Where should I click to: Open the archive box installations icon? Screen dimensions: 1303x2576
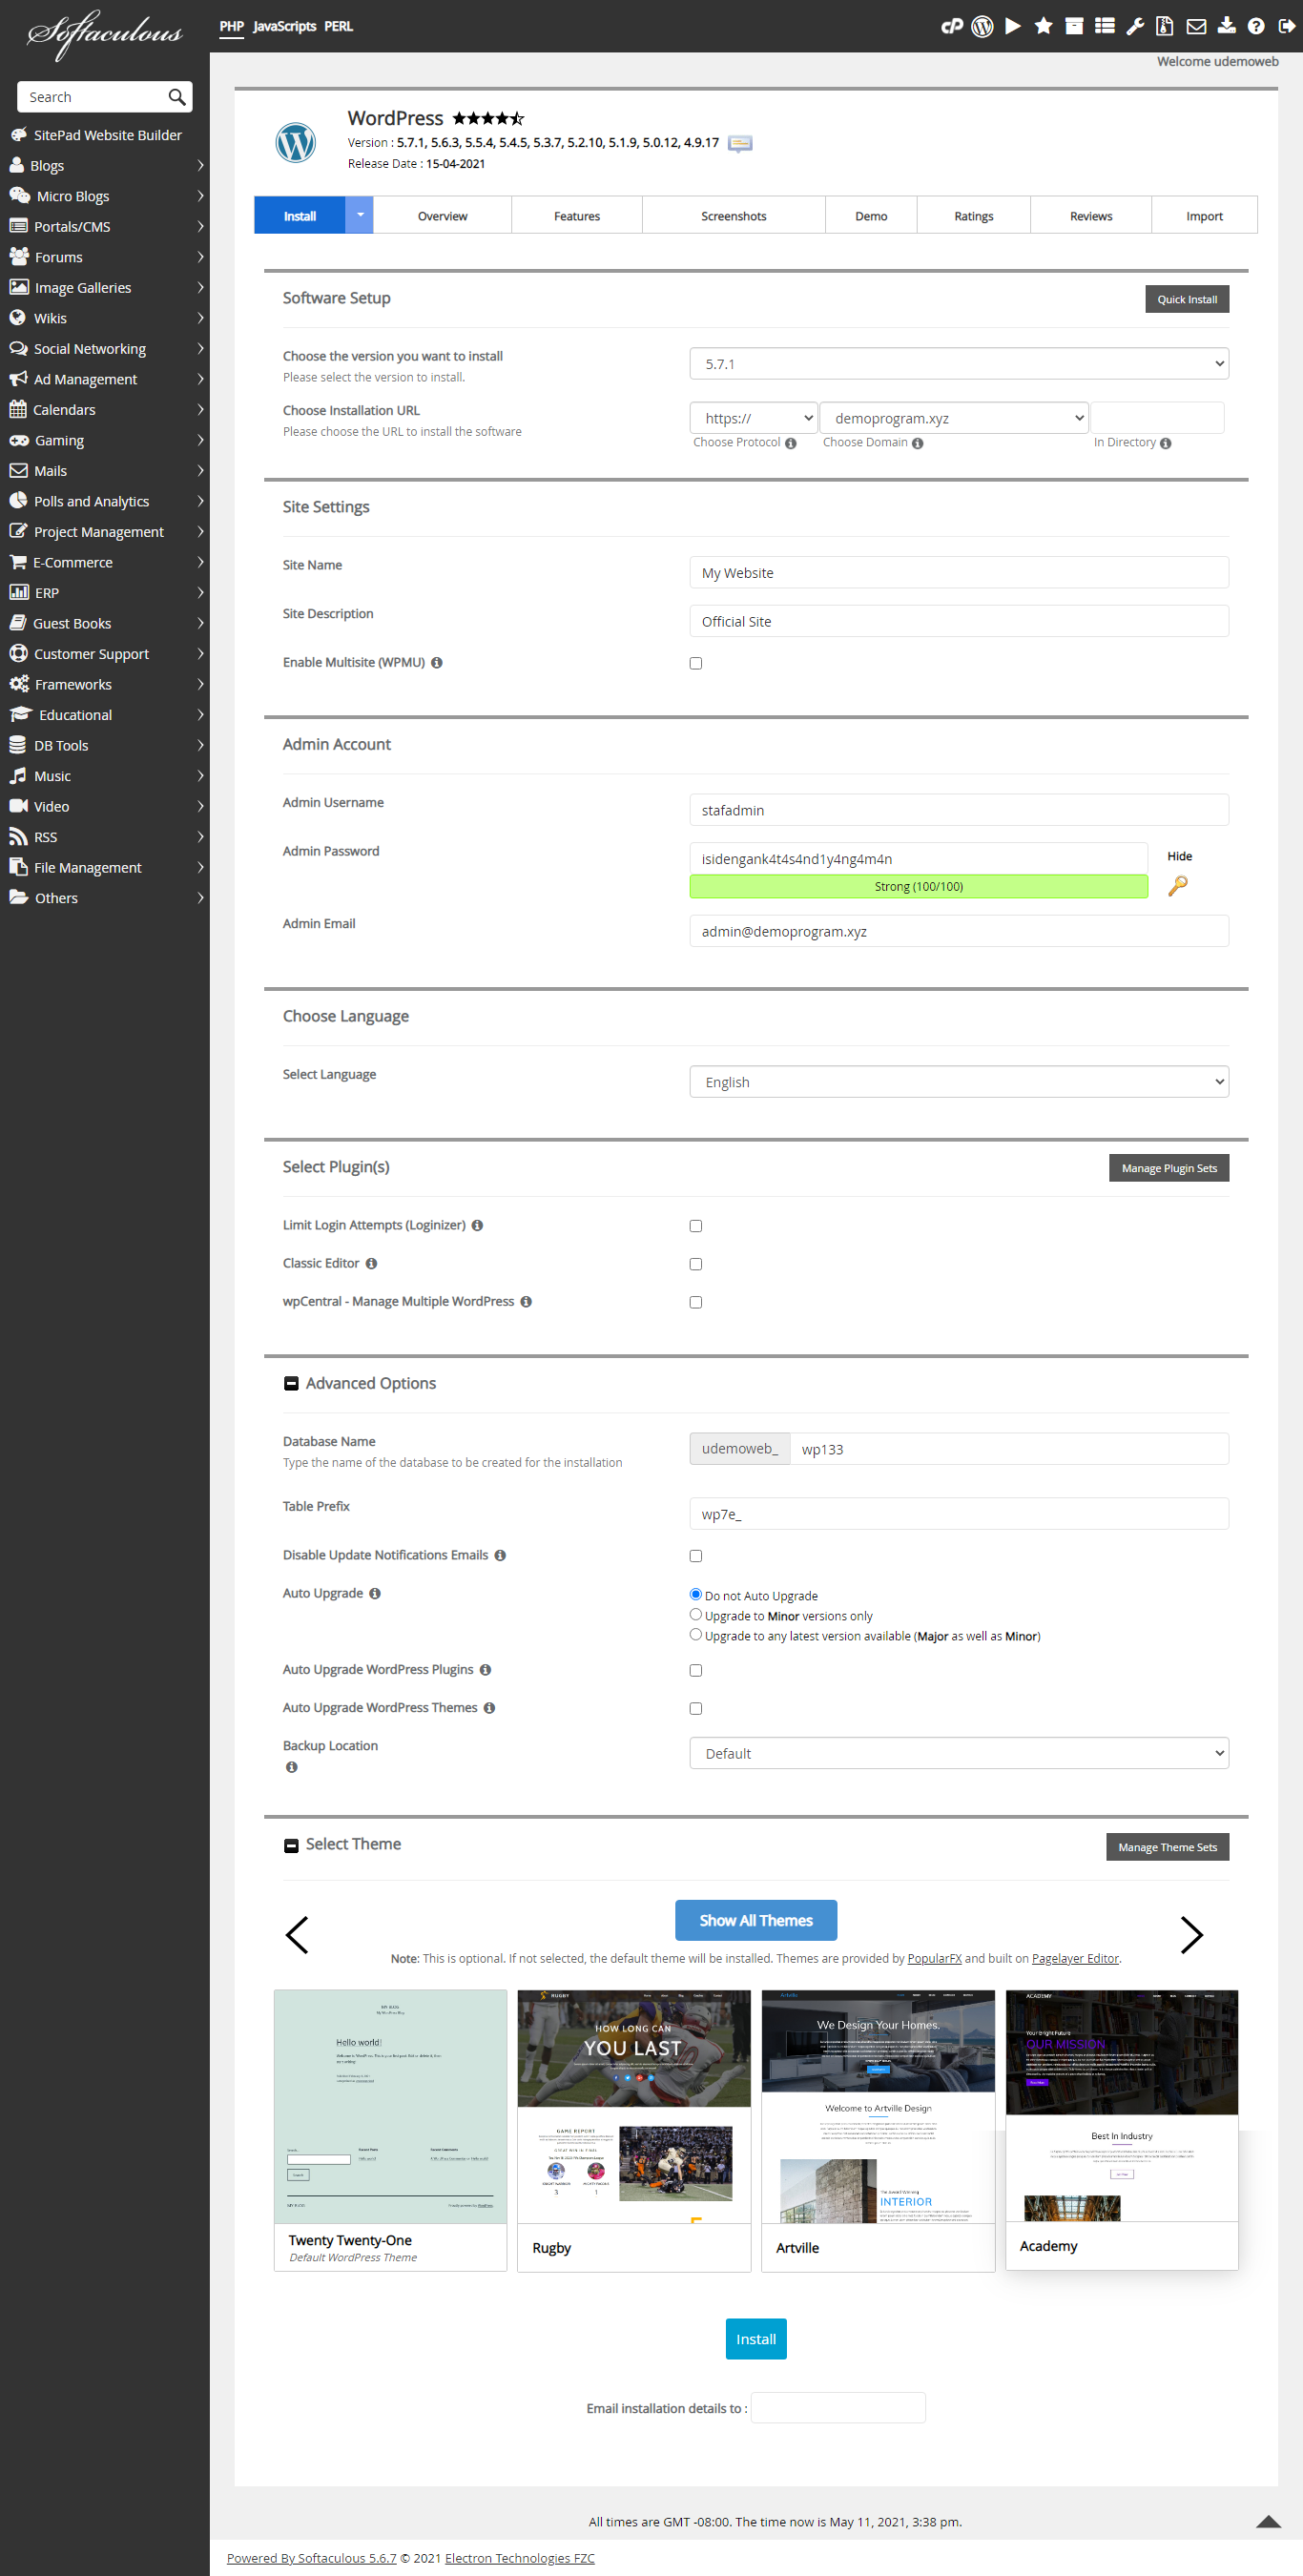tap(1074, 26)
